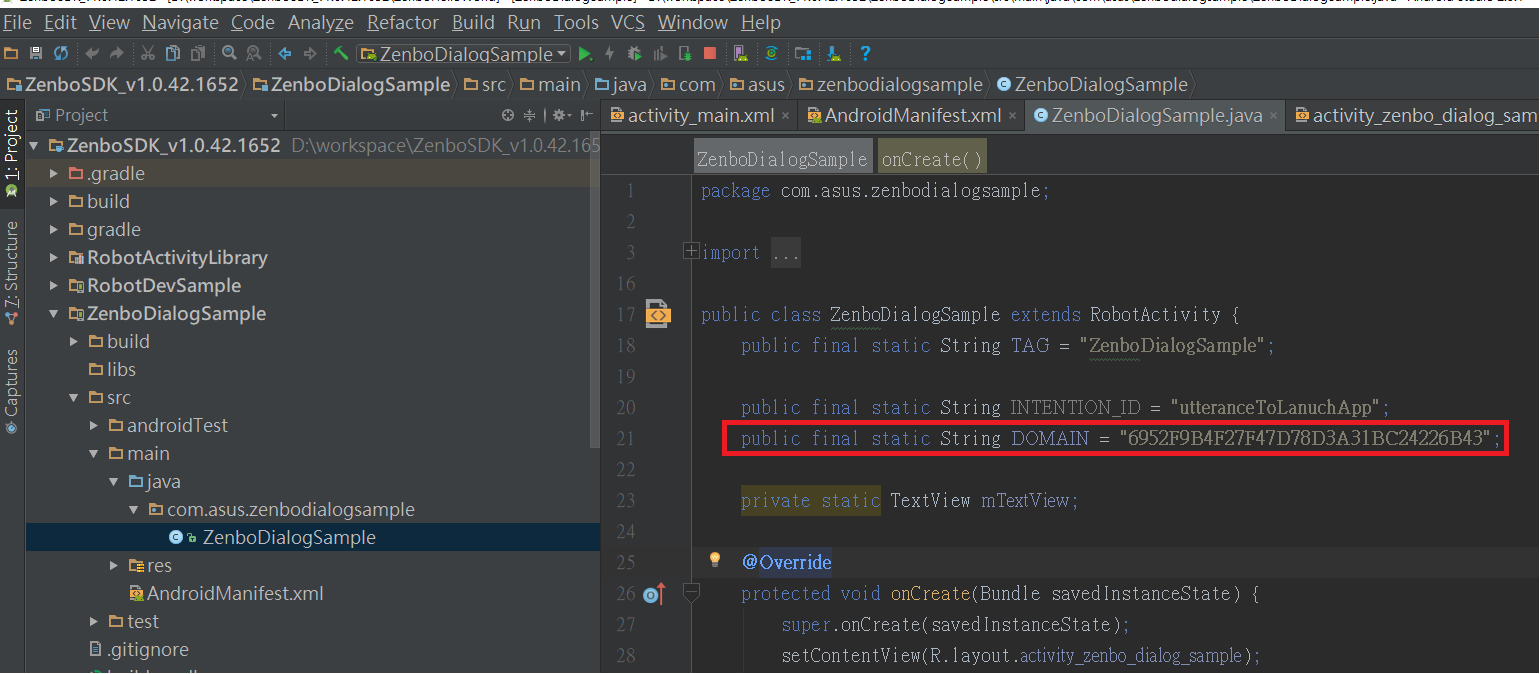
Task: Collapse the onCreate method at line 26
Action: [690, 593]
